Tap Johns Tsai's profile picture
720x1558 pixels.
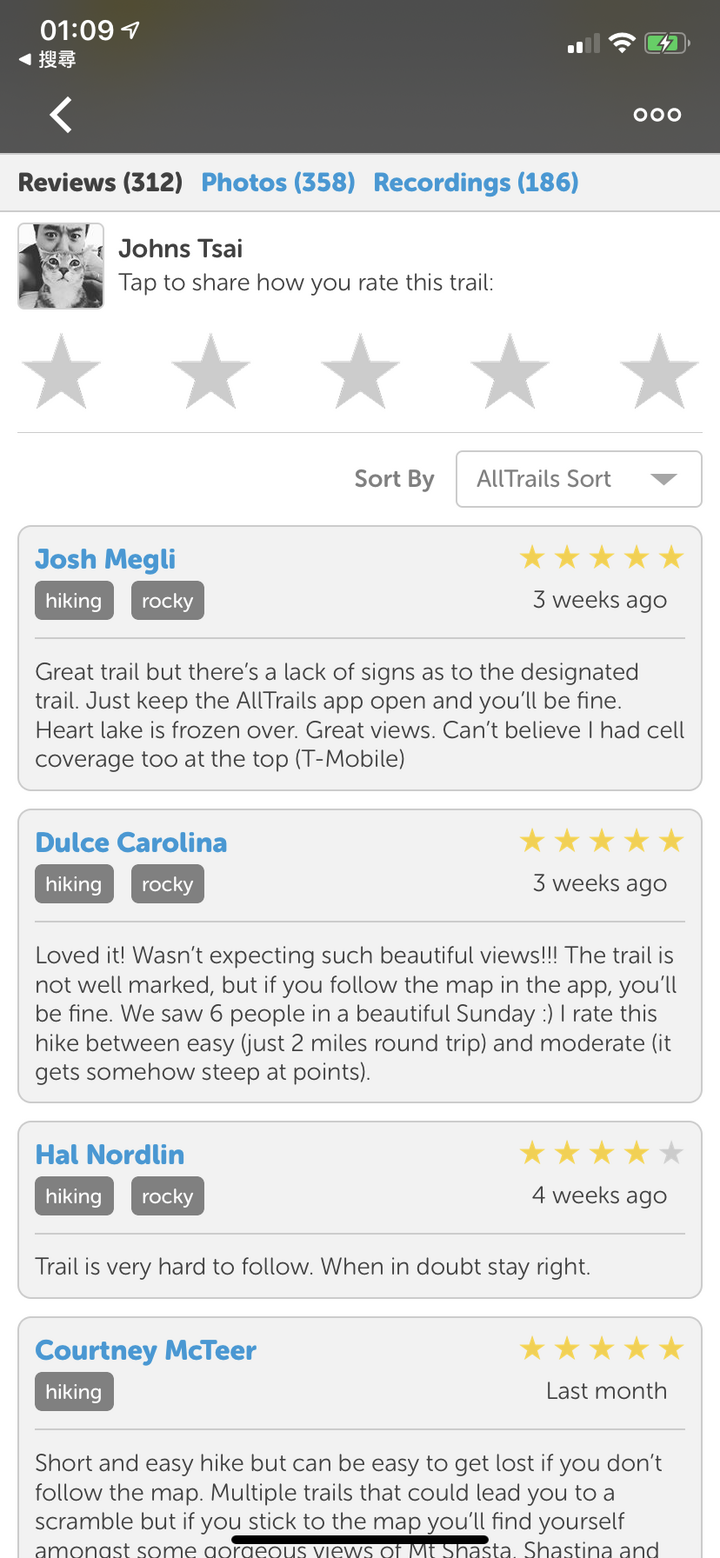pyautogui.click(x=61, y=266)
